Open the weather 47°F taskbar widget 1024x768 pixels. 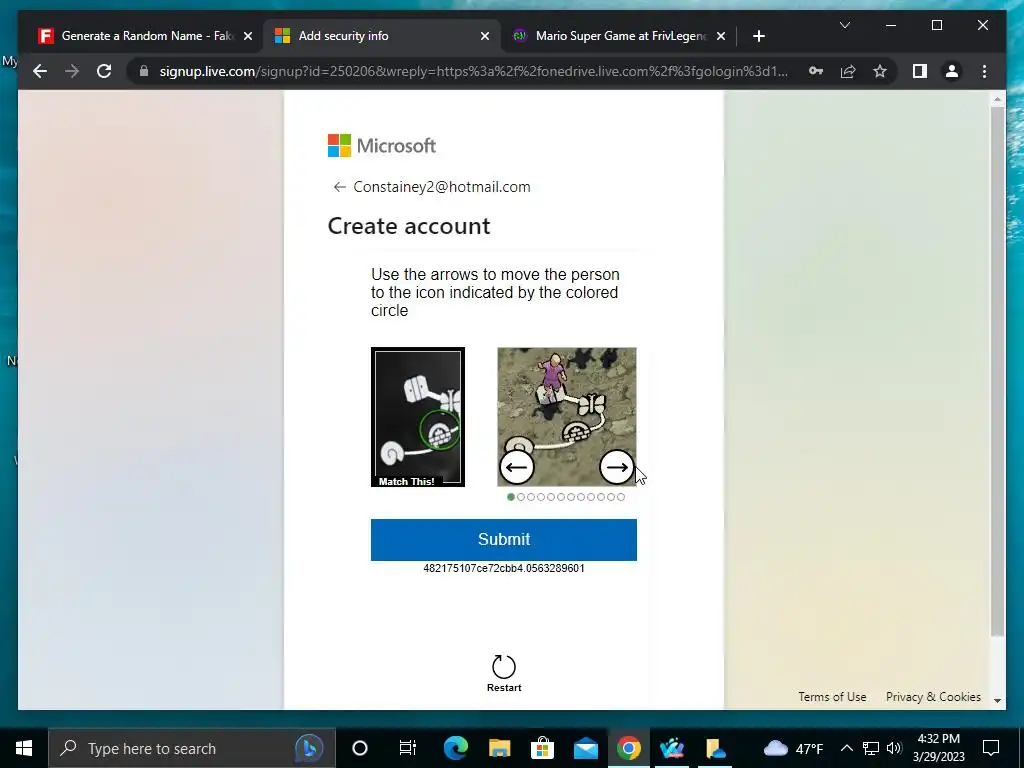(793, 748)
